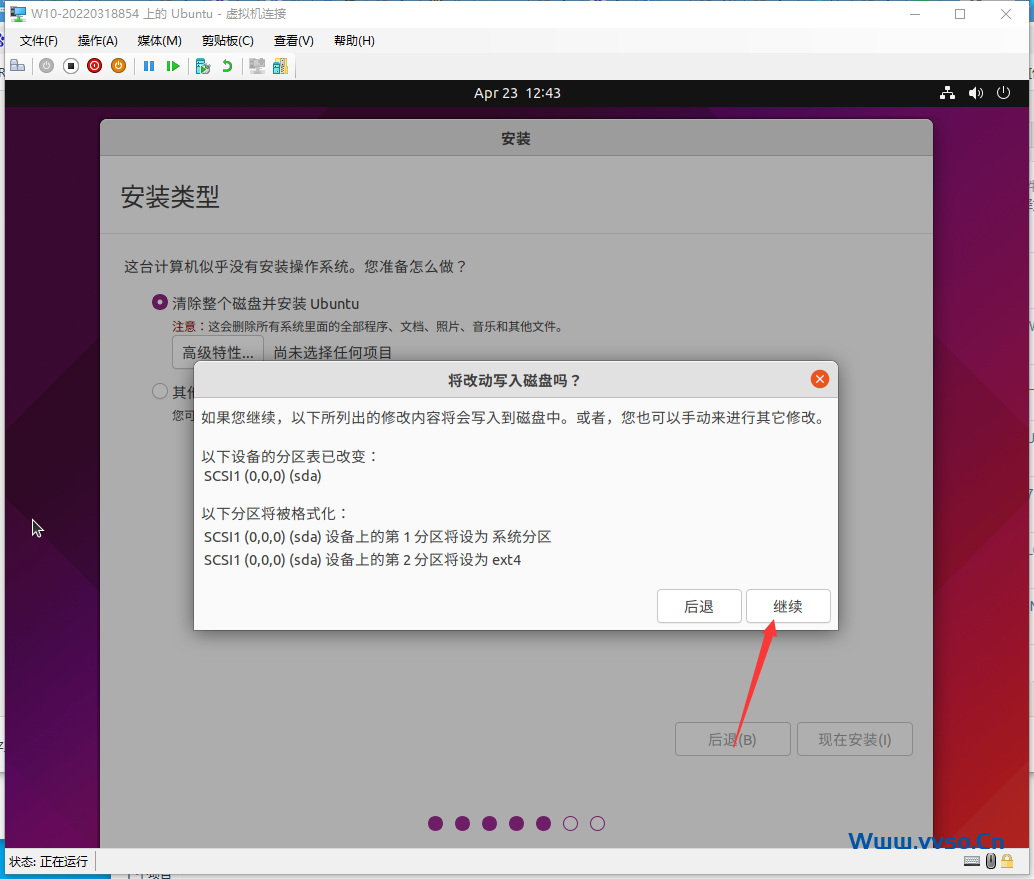
Task: Select the 其他选项 radio option
Action: pos(159,391)
